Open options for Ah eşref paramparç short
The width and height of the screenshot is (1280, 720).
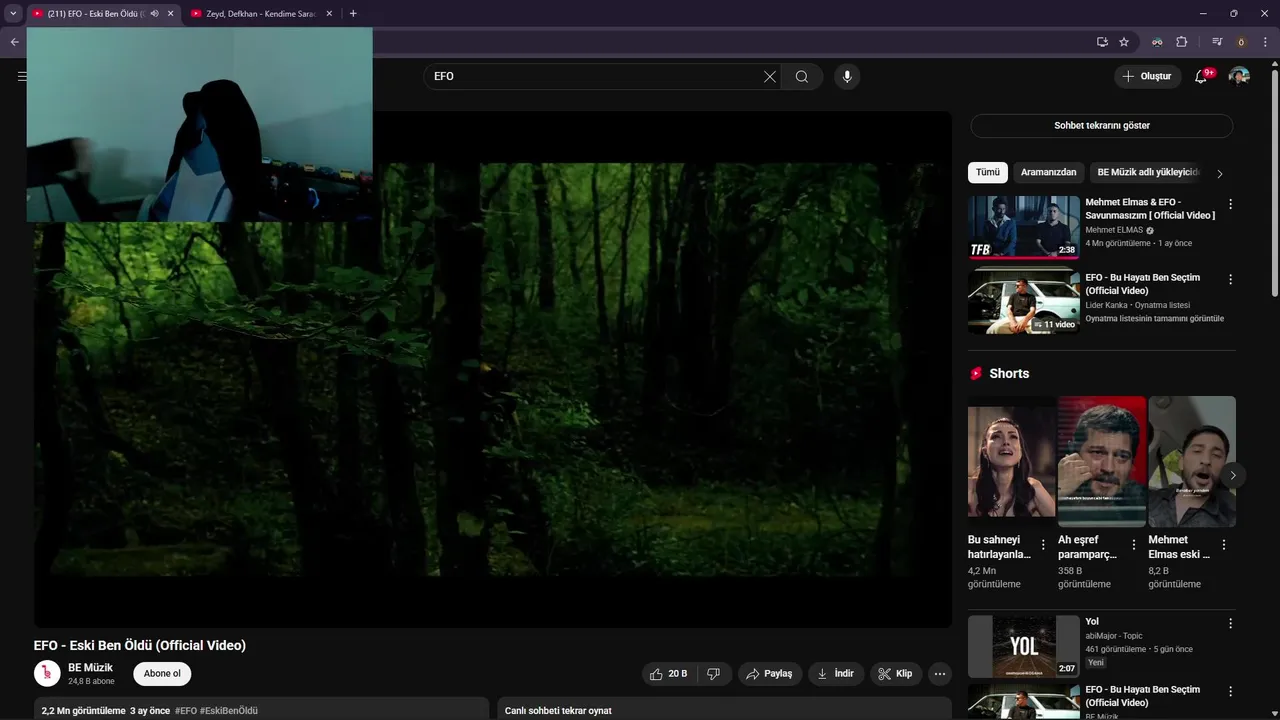point(1133,545)
